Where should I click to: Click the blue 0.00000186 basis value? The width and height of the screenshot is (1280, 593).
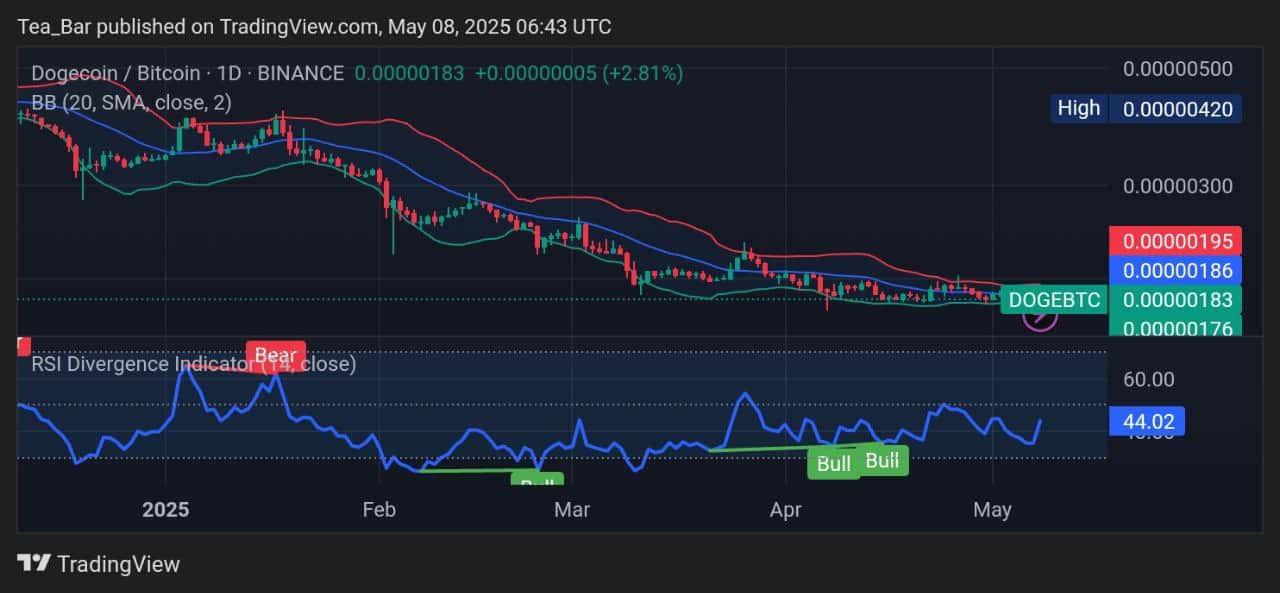[x=1177, y=270]
